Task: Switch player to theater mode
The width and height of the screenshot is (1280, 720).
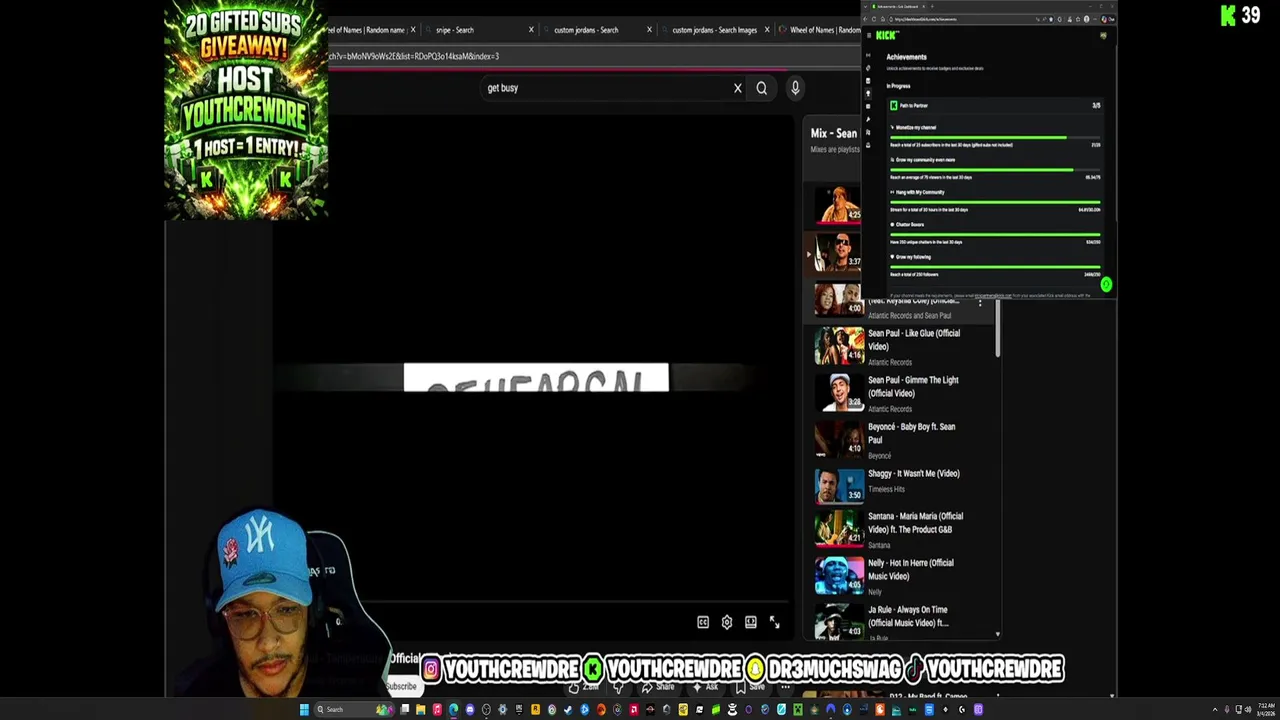Action: click(751, 622)
